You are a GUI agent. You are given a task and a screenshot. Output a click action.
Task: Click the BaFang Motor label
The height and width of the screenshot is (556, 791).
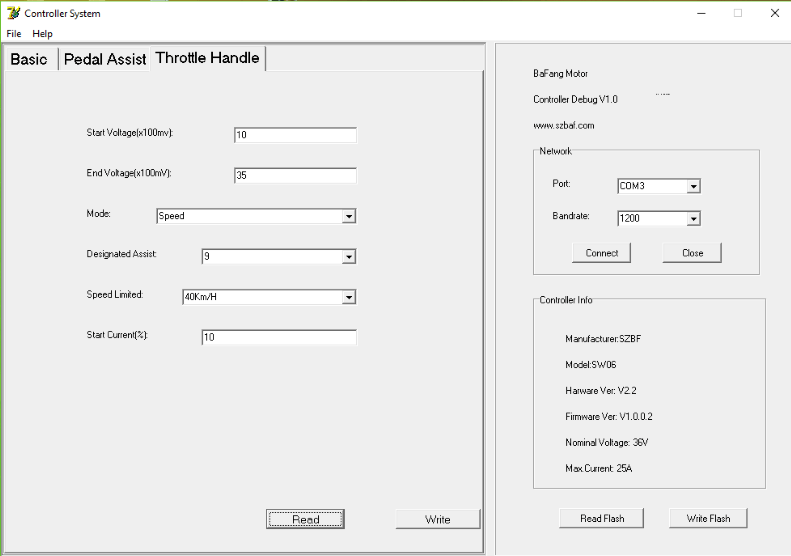(560, 74)
